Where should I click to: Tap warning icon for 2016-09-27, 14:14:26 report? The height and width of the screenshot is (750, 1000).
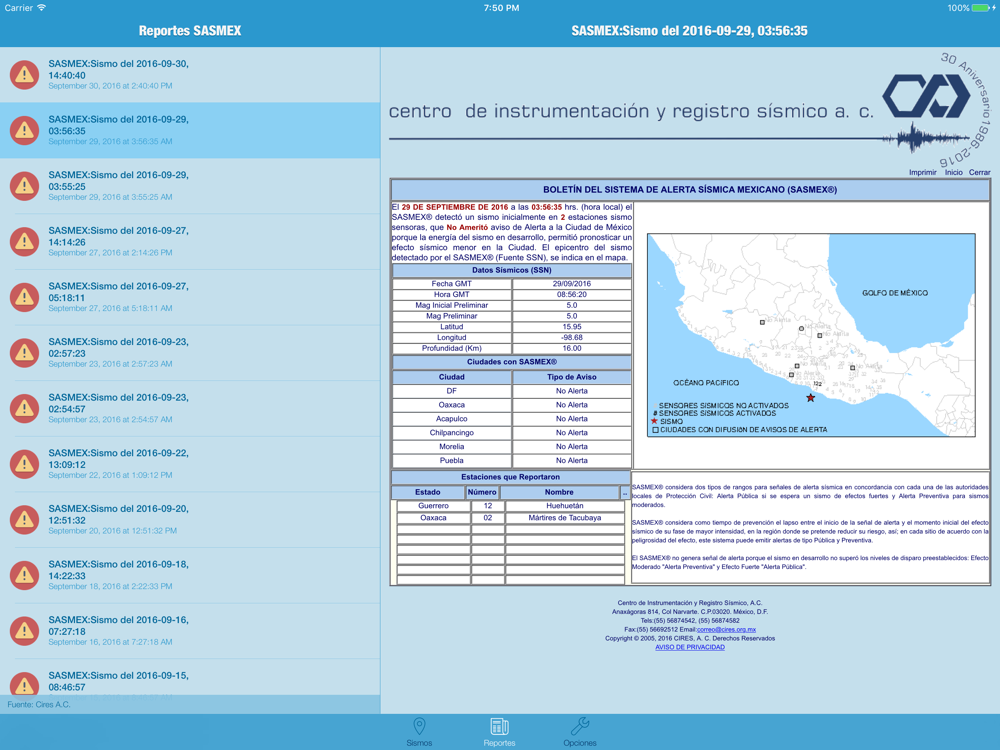[24, 241]
